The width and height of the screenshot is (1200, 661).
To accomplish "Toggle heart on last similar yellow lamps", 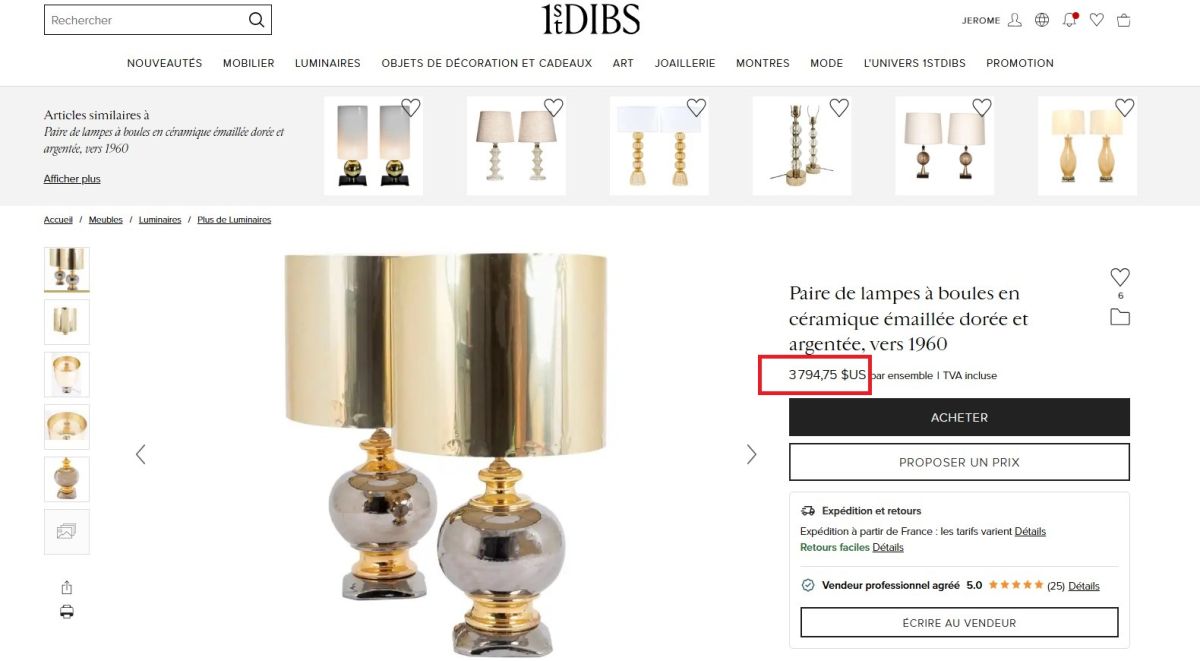I will pos(1125,107).
